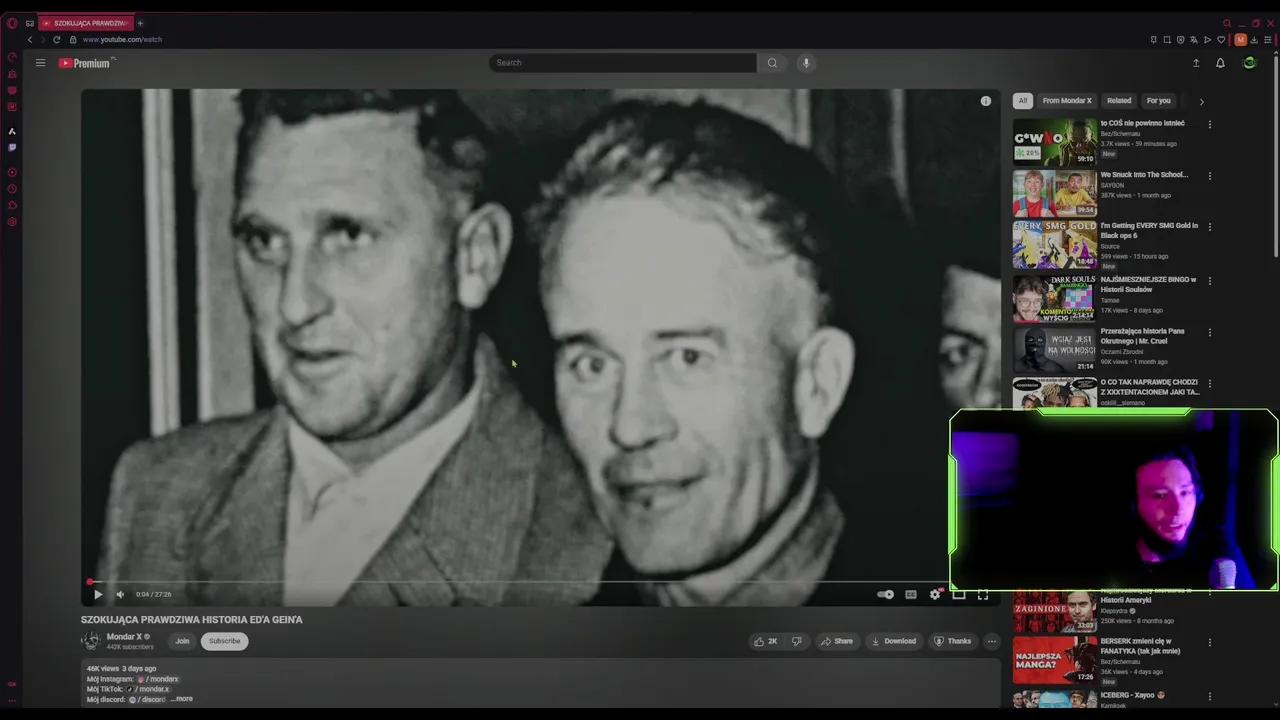
Task: Open the browser snapshot tool icon
Action: (x=1167, y=40)
